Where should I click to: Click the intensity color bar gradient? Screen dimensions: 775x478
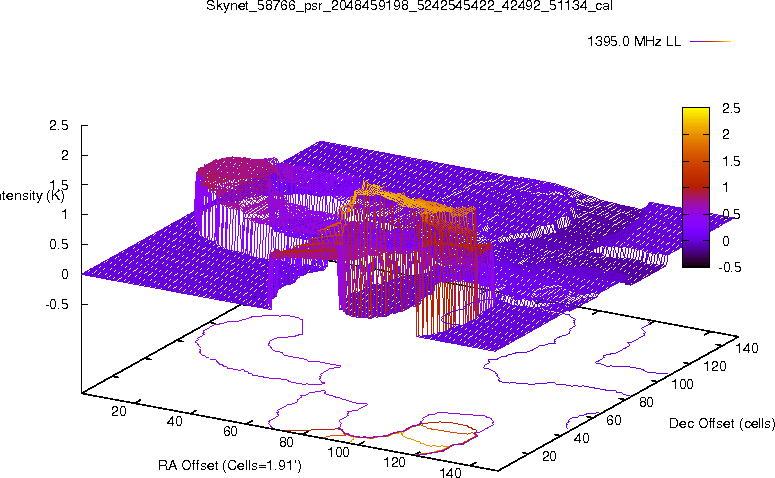(695, 187)
